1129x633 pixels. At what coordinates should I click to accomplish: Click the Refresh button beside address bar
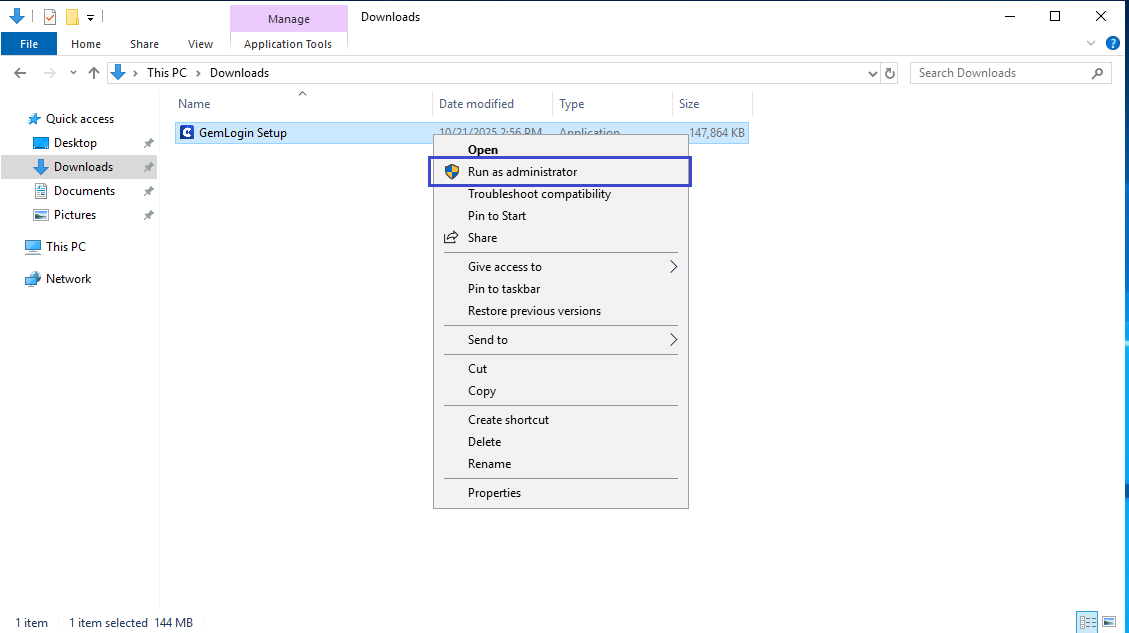891,73
